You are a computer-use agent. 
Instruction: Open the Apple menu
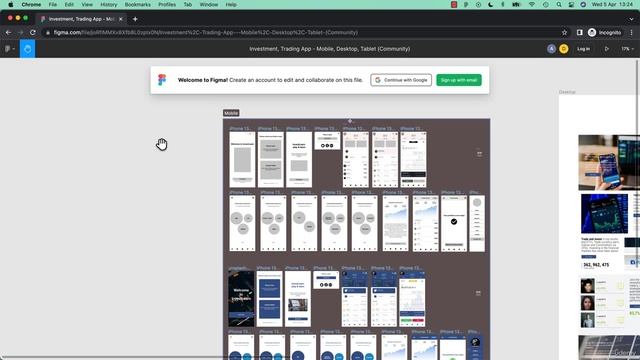click(x=11, y=4)
